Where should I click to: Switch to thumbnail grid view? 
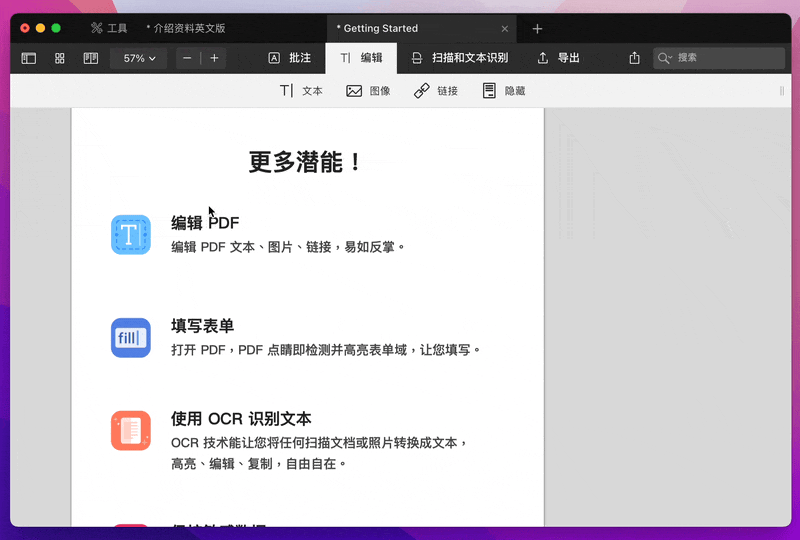coord(60,59)
